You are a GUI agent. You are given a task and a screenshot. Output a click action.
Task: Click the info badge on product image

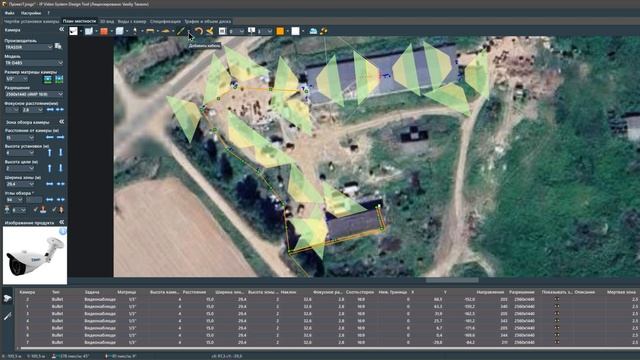tap(62, 231)
